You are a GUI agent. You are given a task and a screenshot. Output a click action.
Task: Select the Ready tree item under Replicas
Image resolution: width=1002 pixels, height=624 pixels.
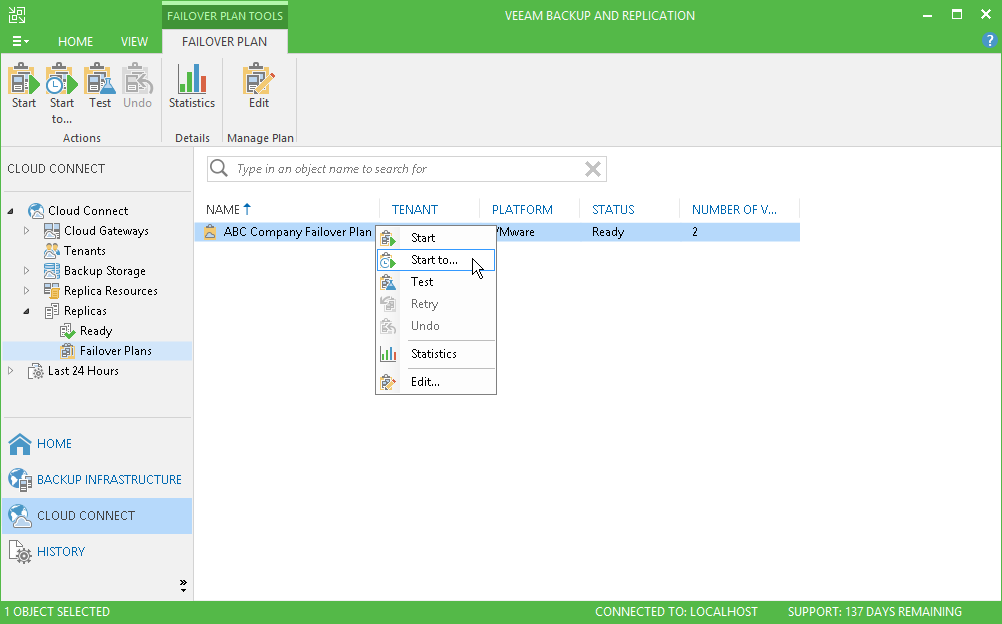(96, 331)
